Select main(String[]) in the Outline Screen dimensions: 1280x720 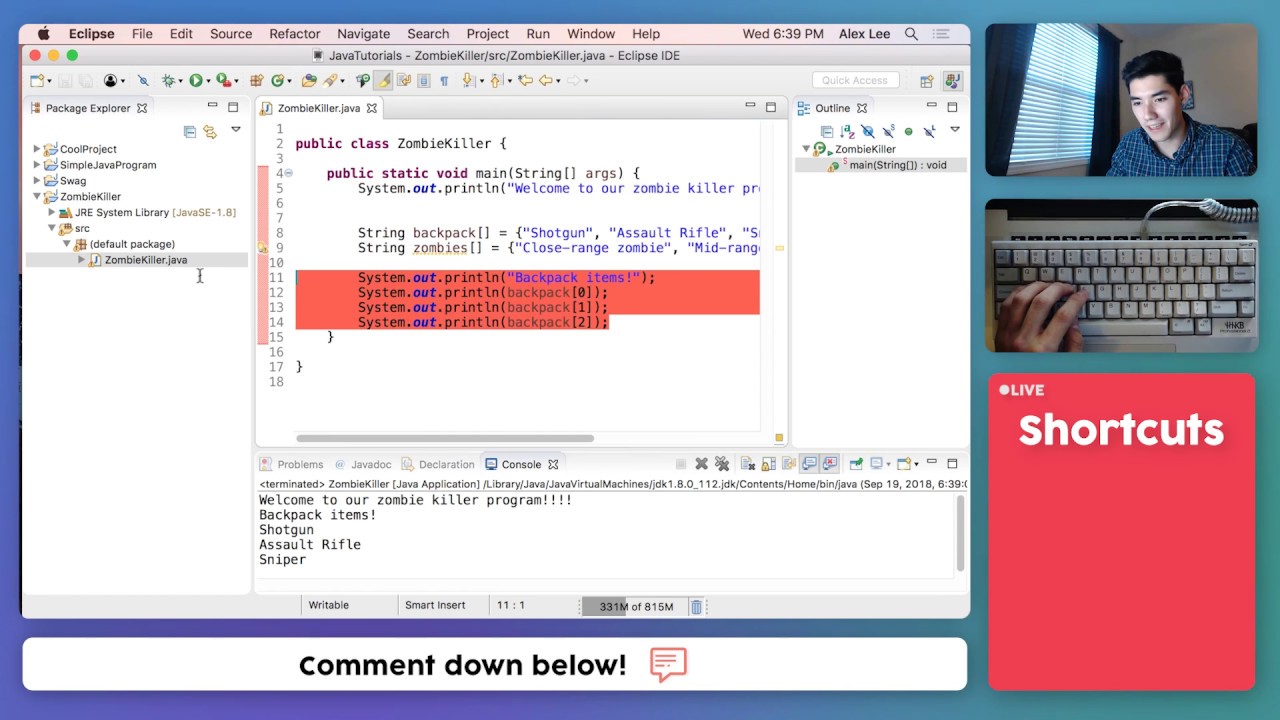click(x=897, y=165)
